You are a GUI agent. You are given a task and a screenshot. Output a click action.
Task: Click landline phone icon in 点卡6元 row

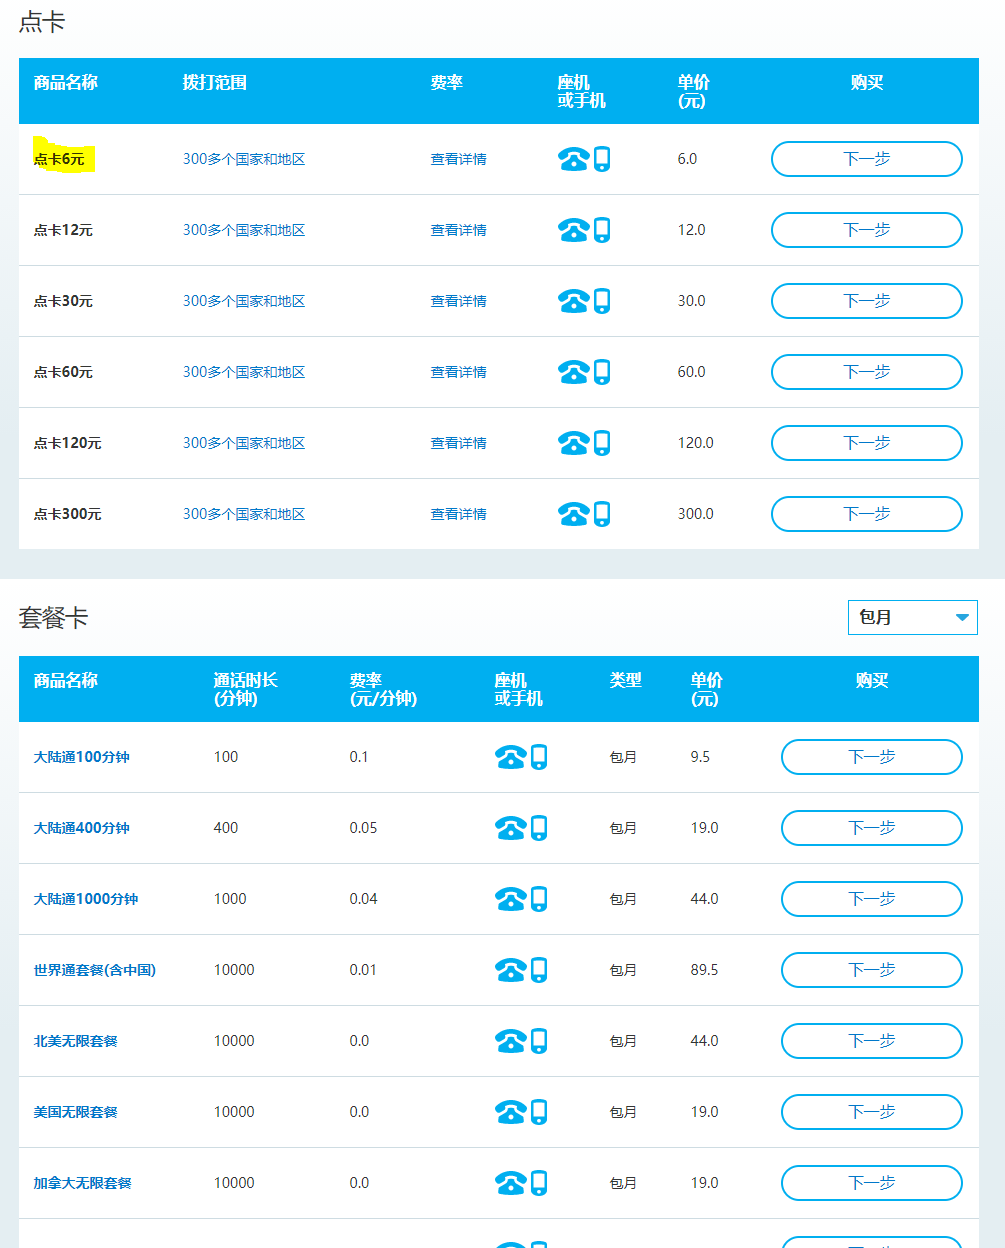click(573, 160)
